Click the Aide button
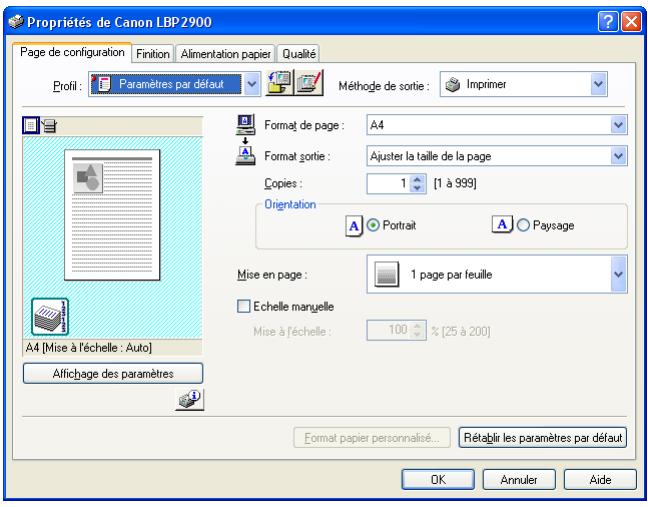Viewport: 648px width, 507px height. tap(600, 479)
